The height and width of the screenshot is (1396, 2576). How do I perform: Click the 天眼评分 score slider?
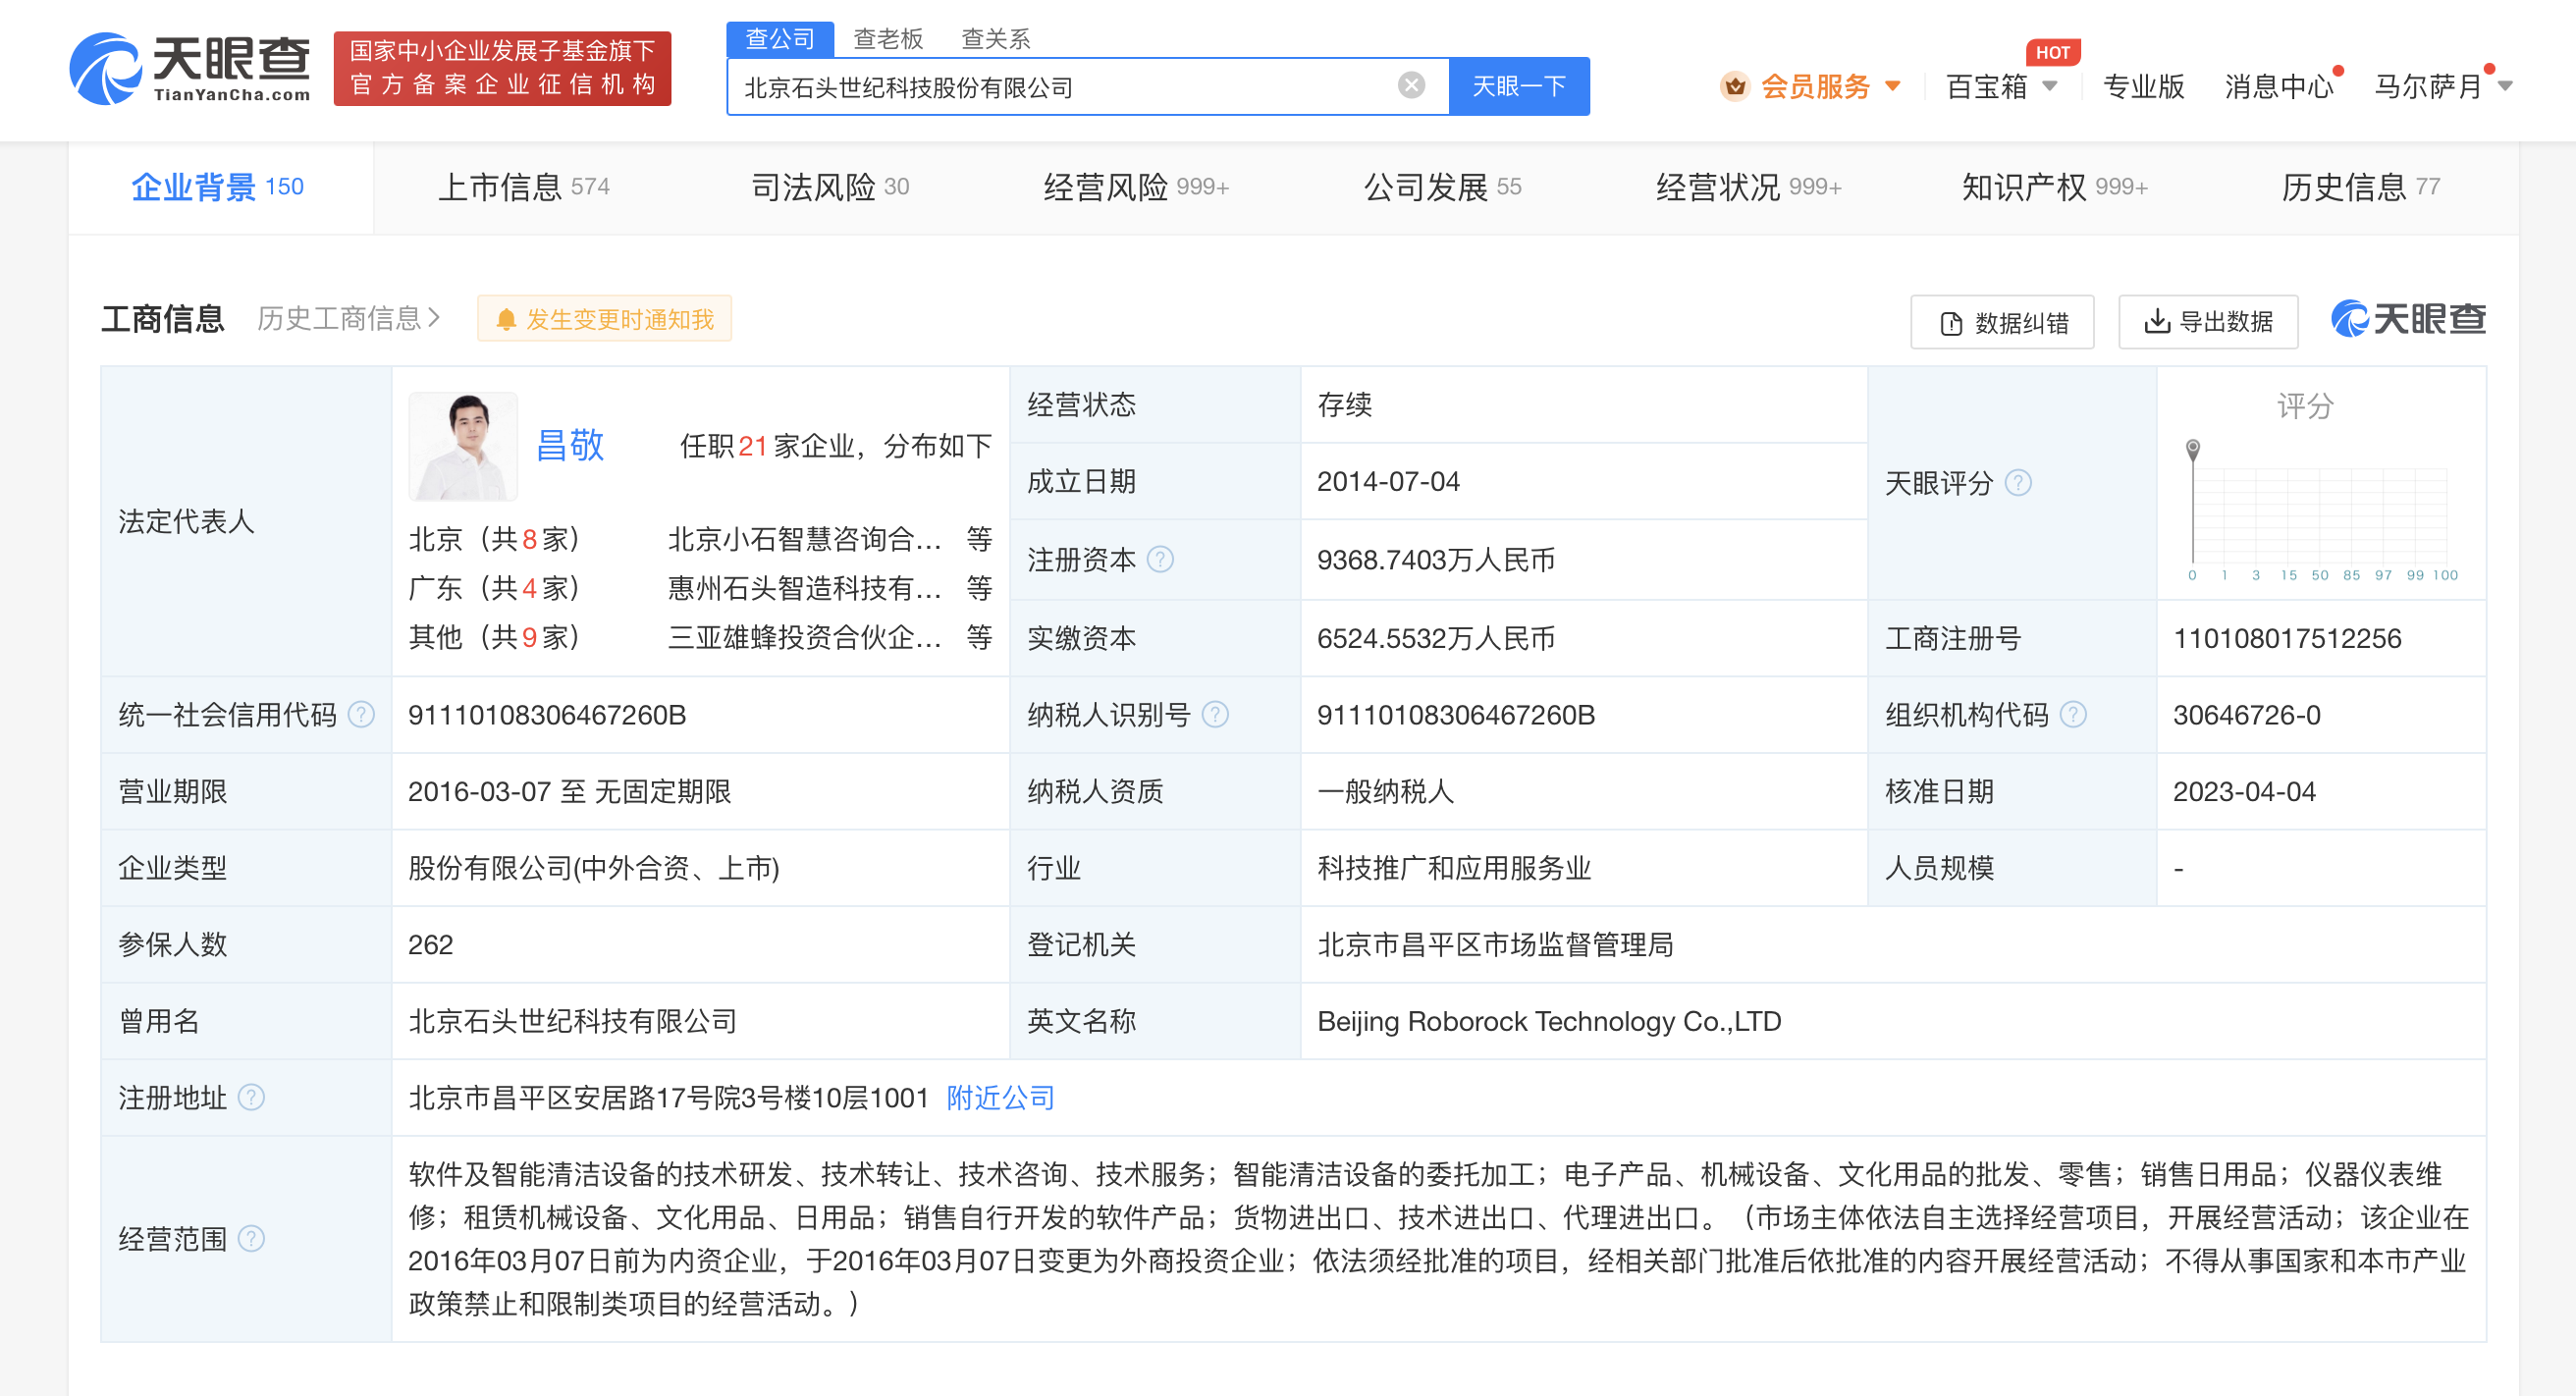pos(2194,448)
